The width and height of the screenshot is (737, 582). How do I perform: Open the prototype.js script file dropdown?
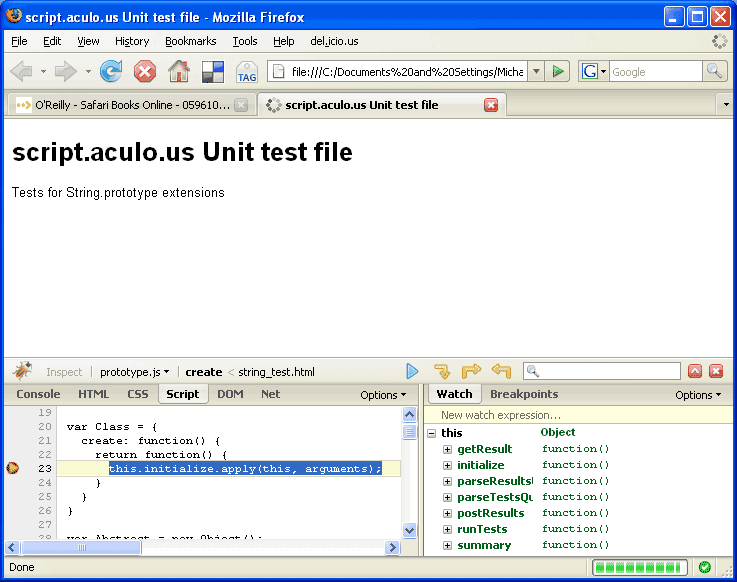coord(134,372)
